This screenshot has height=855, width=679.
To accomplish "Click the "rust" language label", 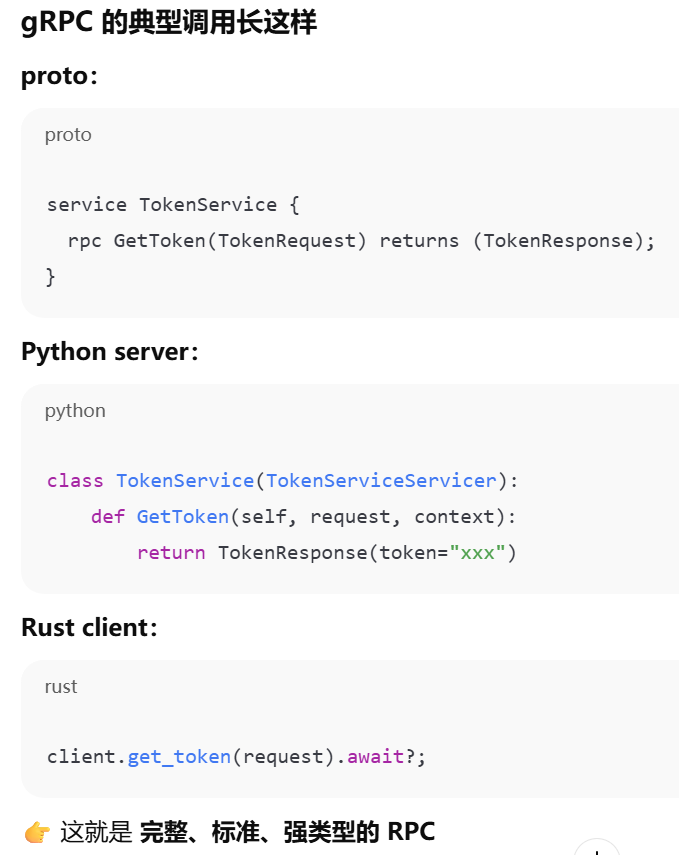I will coord(61,687).
